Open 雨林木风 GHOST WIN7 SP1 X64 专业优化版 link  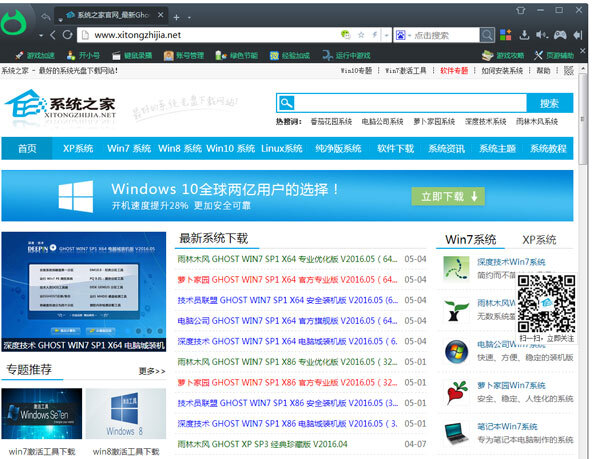coord(287,259)
